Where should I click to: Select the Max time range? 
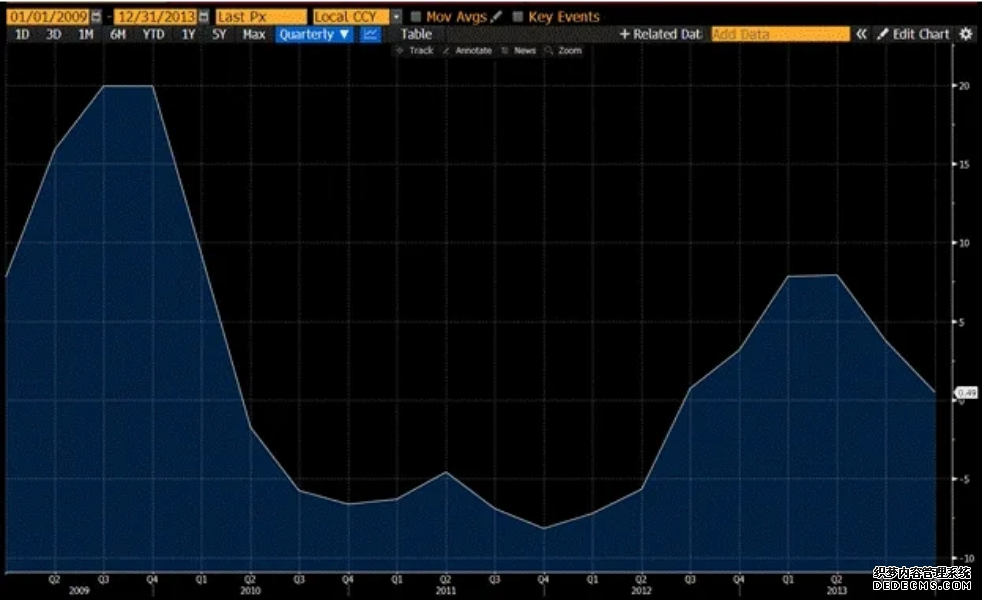pyautogui.click(x=254, y=34)
